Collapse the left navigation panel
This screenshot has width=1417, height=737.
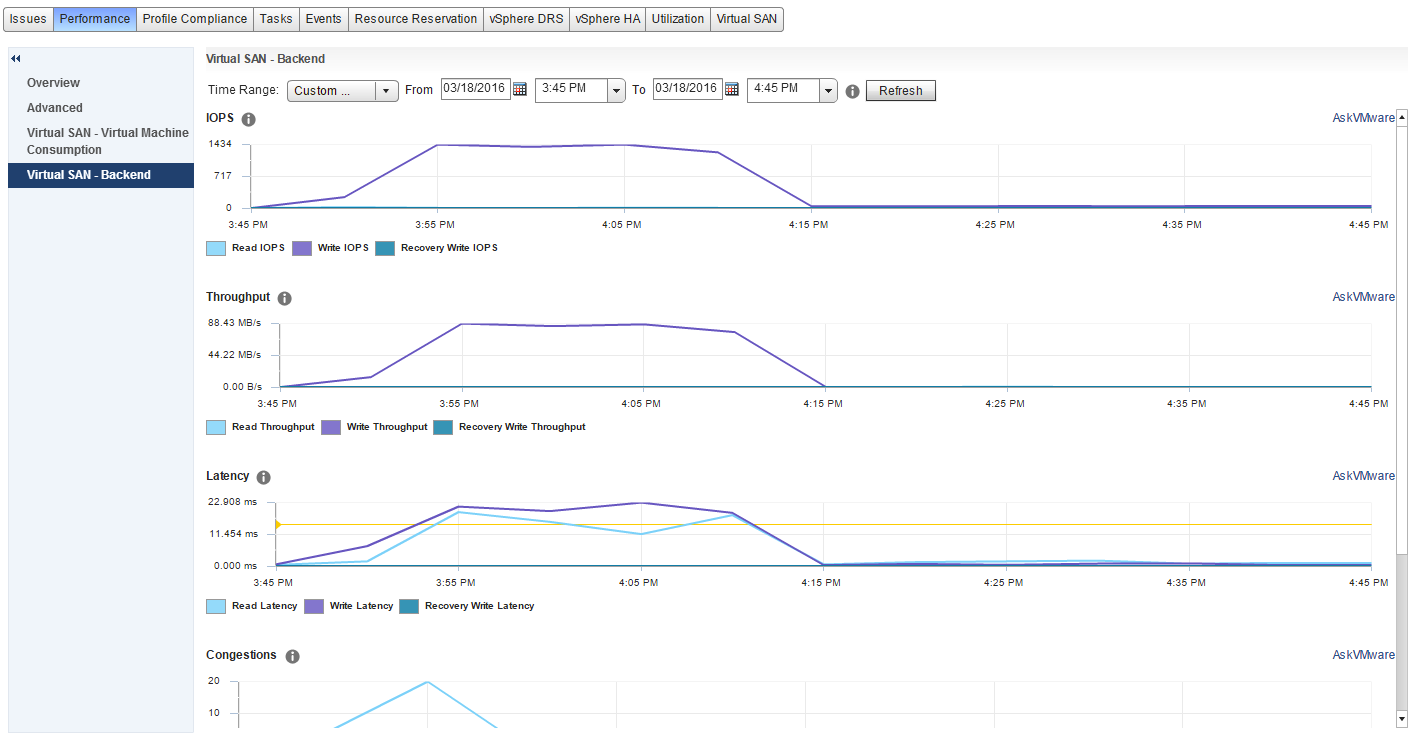pyautogui.click(x=16, y=59)
